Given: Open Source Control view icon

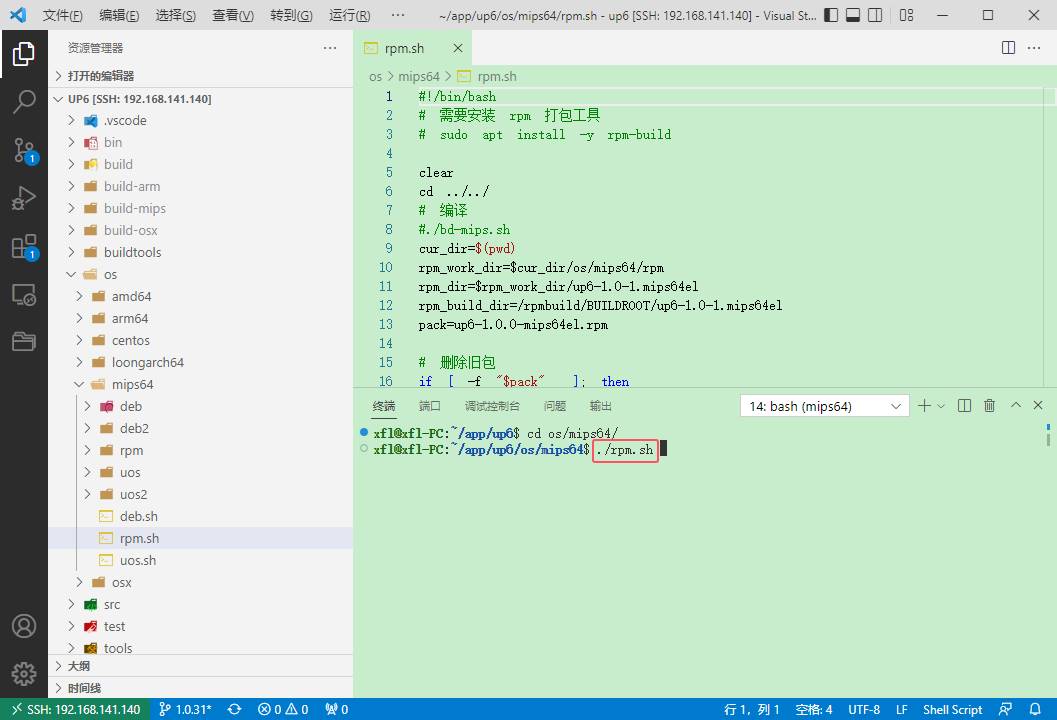Looking at the screenshot, I should 23,150.
